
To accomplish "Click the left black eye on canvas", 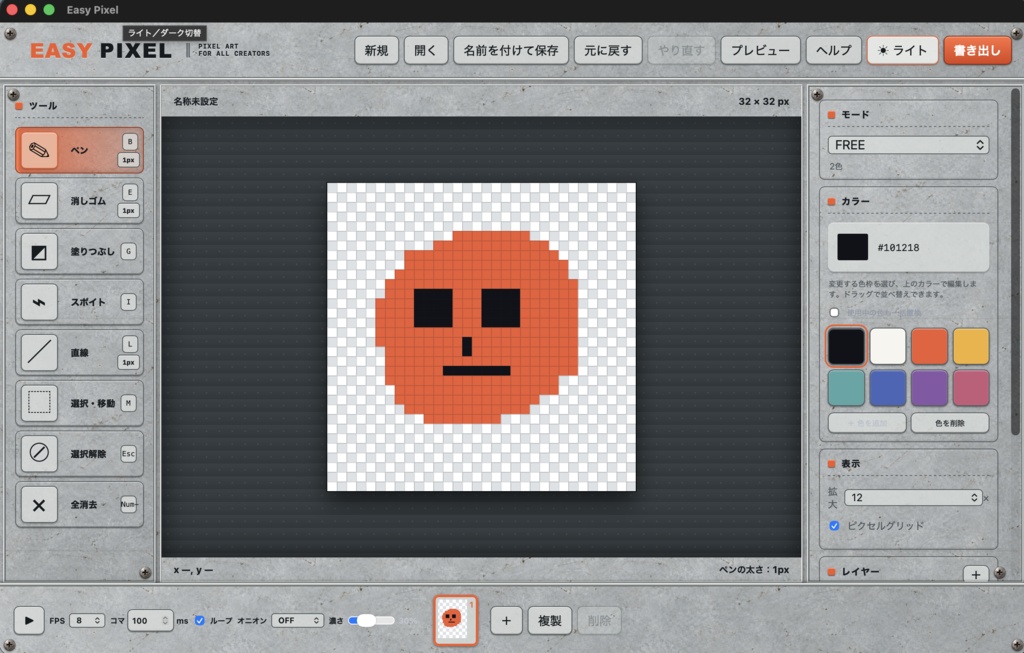I will pos(433,308).
